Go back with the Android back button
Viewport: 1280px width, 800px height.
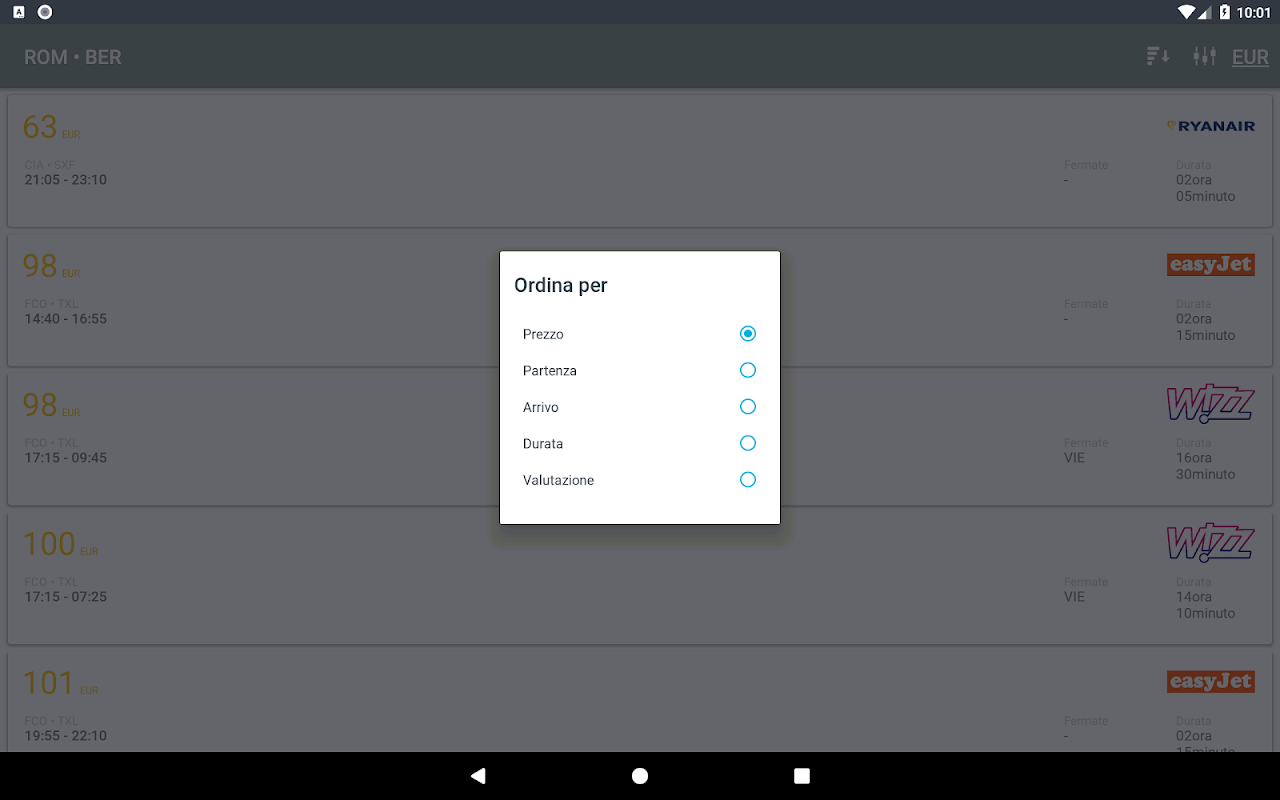(478, 776)
